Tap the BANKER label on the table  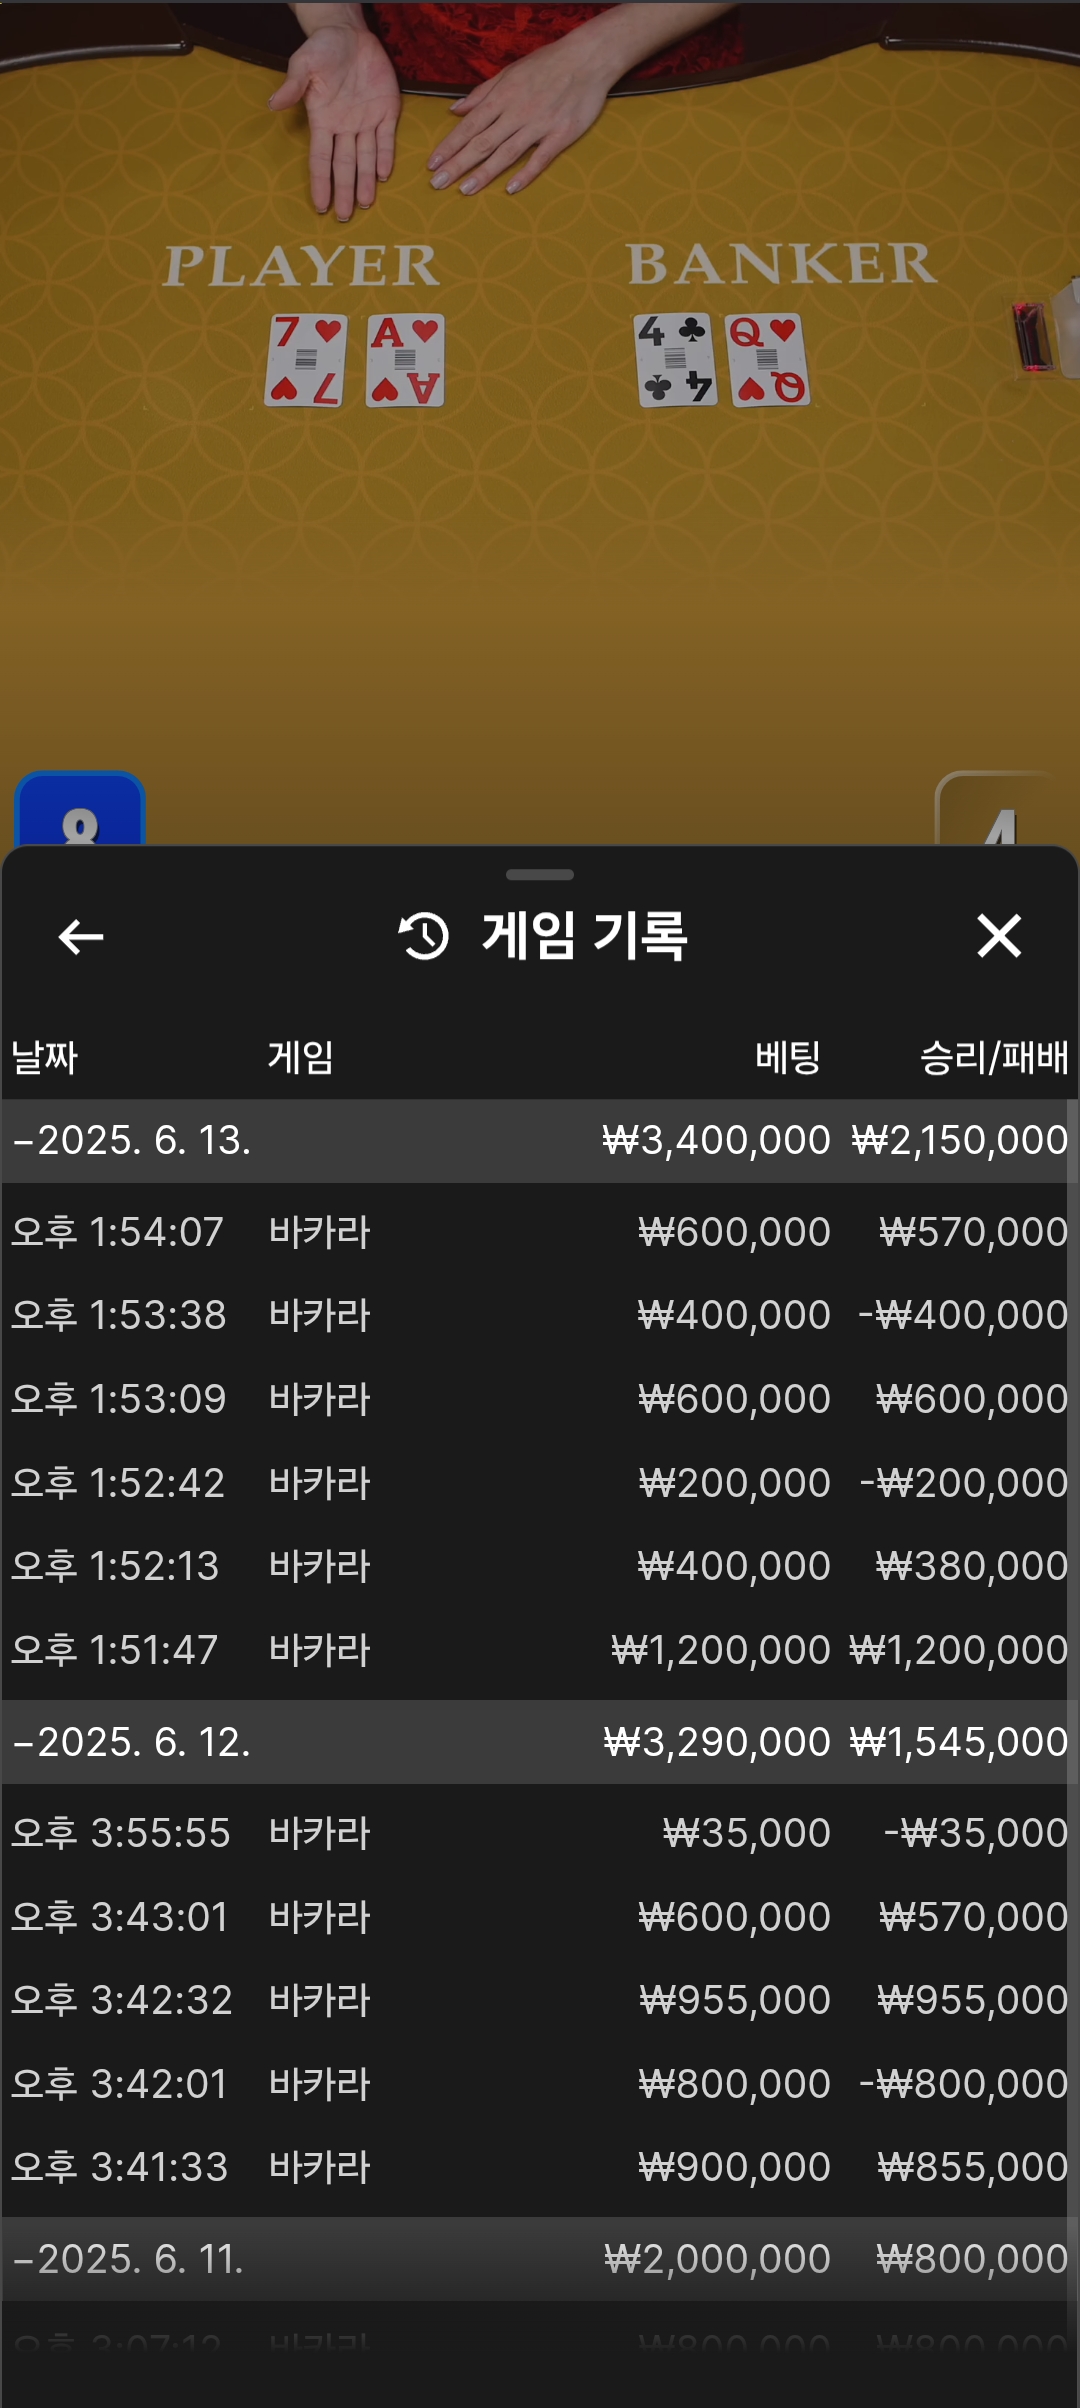tap(782, 264)
